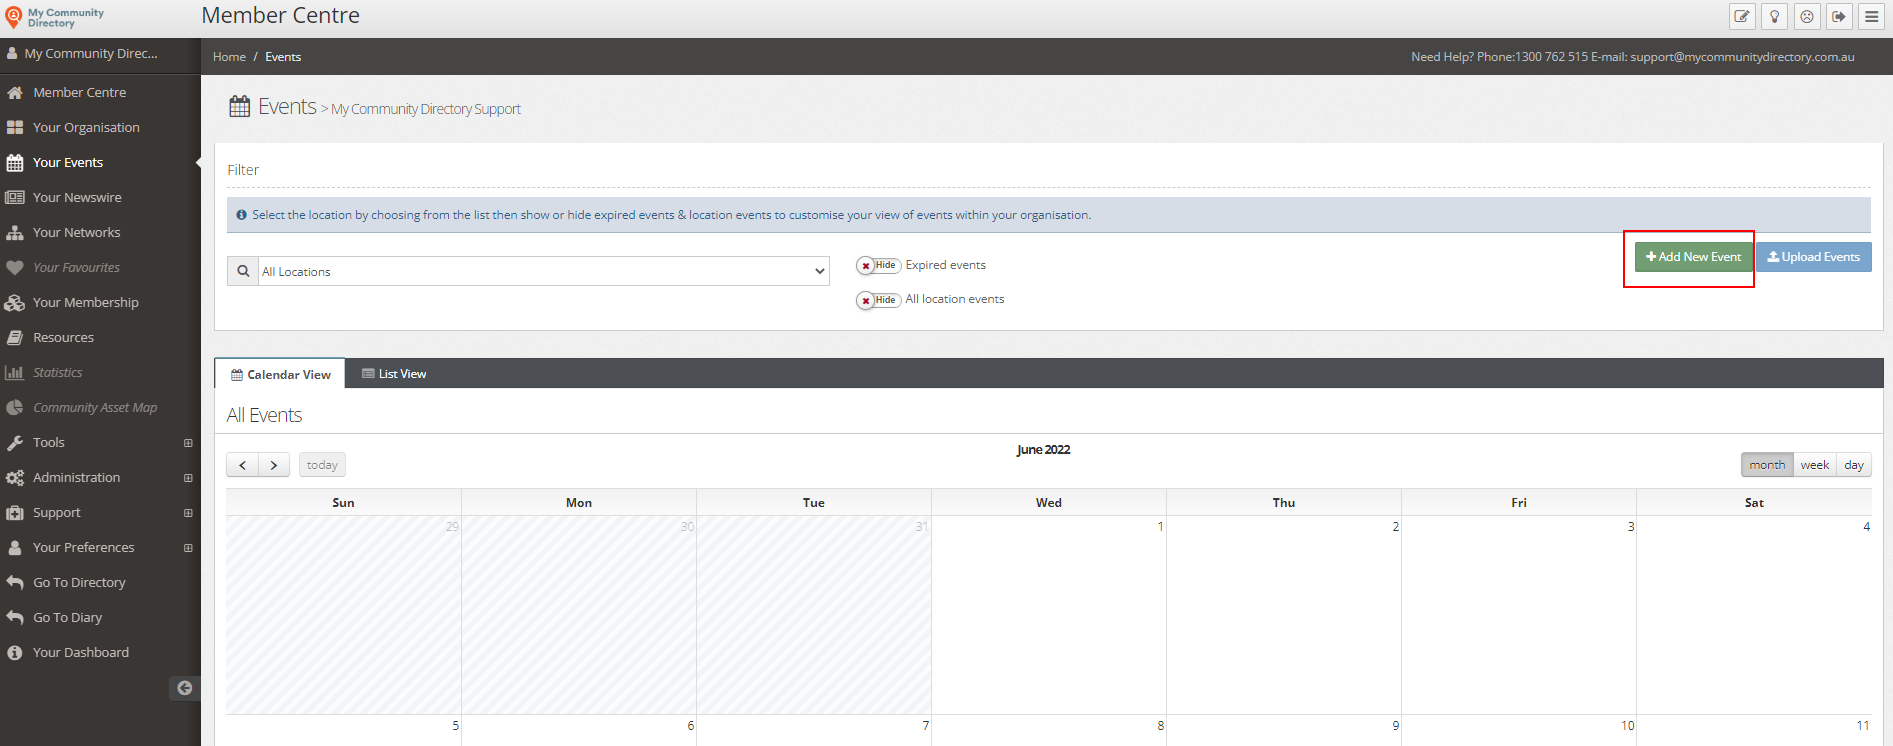The image size is (1893, 746).
Task: Click the sign-out arrow icon
Action: pyautogui.click(x=1839, y=16)
